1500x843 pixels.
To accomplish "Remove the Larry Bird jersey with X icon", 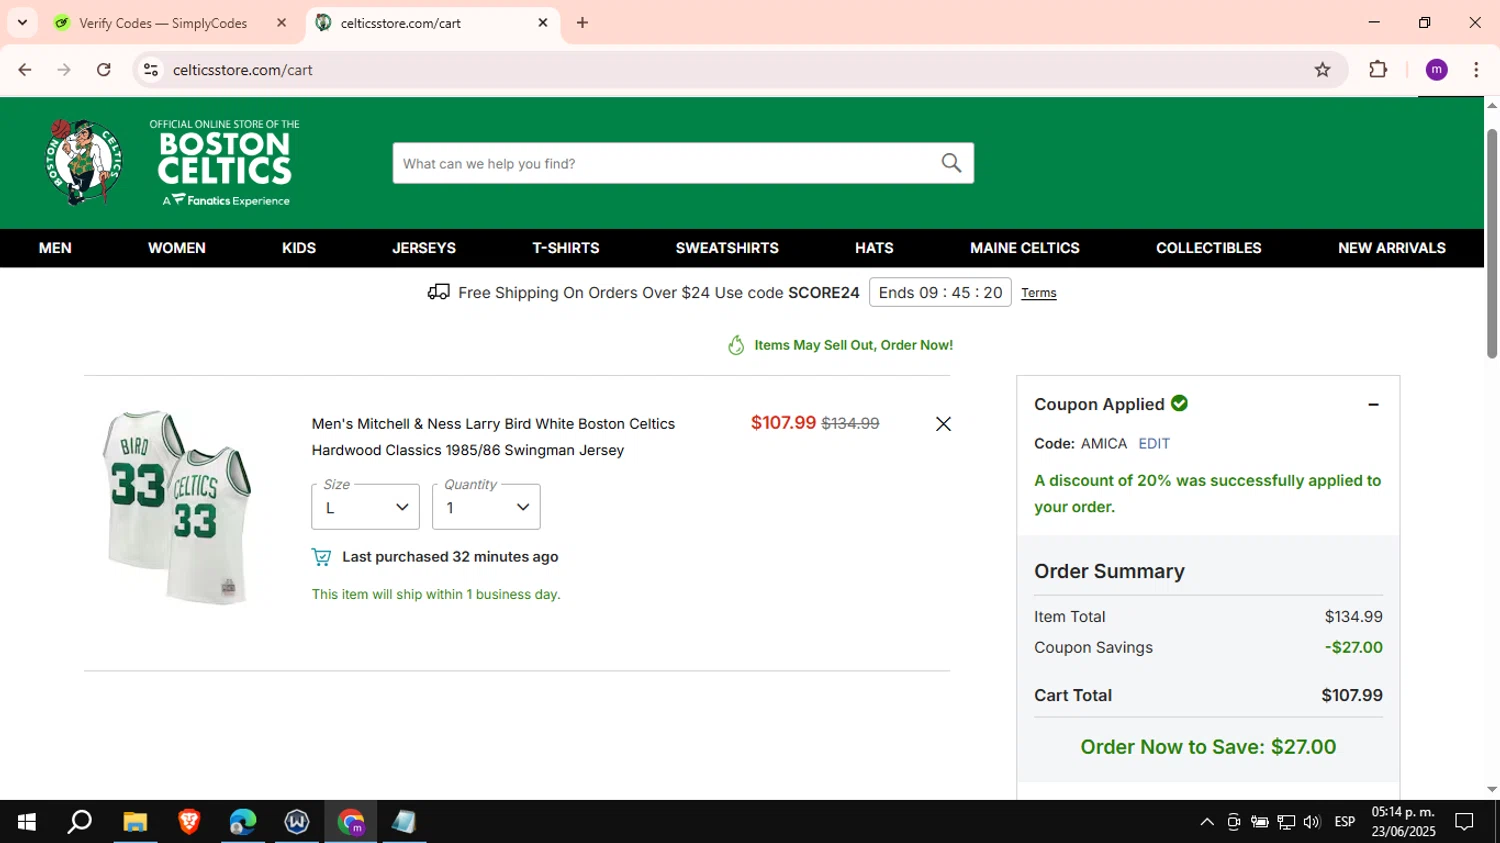I will [943, 424].
